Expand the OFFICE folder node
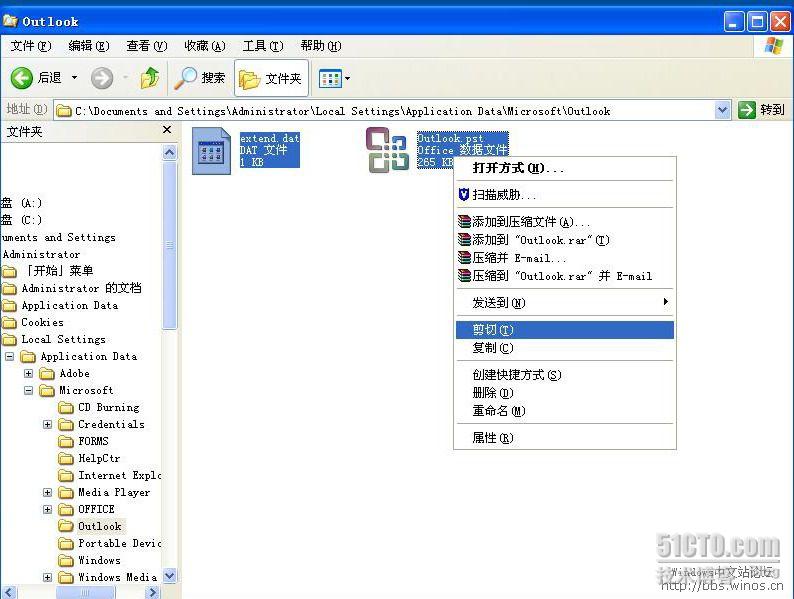This screenshot has width=794, height=599. (47, 509)
